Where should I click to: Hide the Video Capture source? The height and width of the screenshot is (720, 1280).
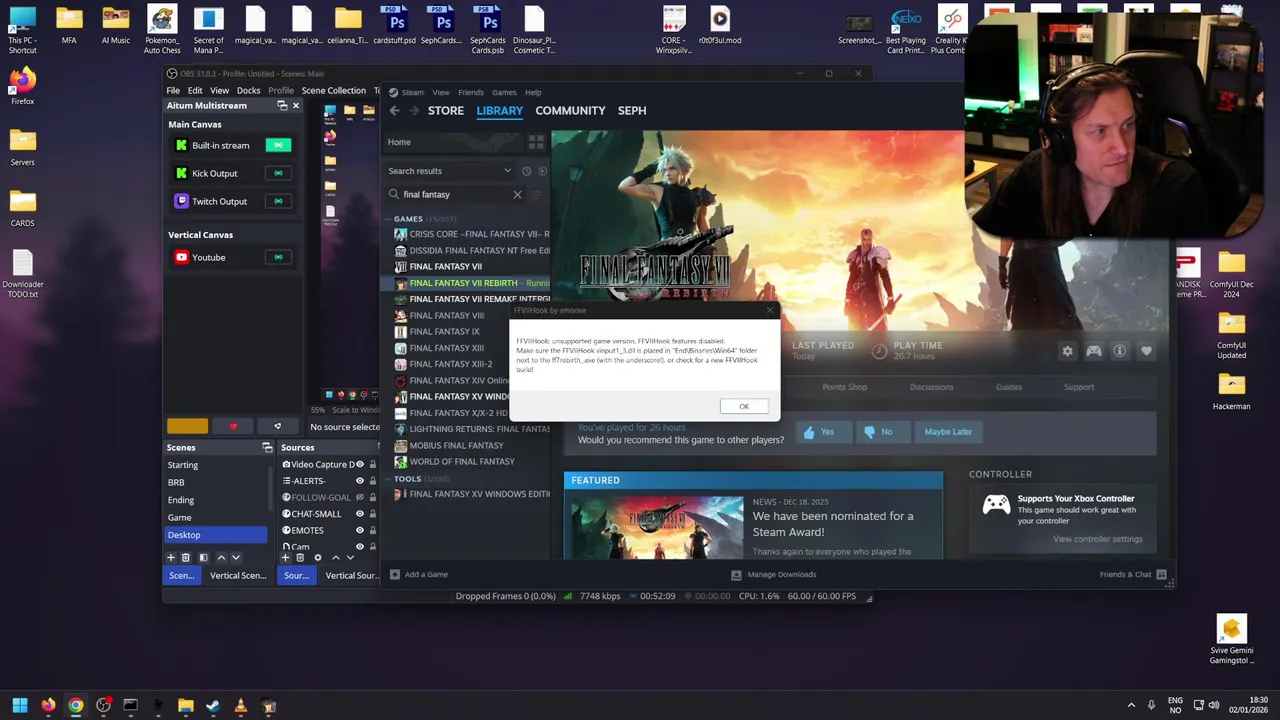pos(360,464)
